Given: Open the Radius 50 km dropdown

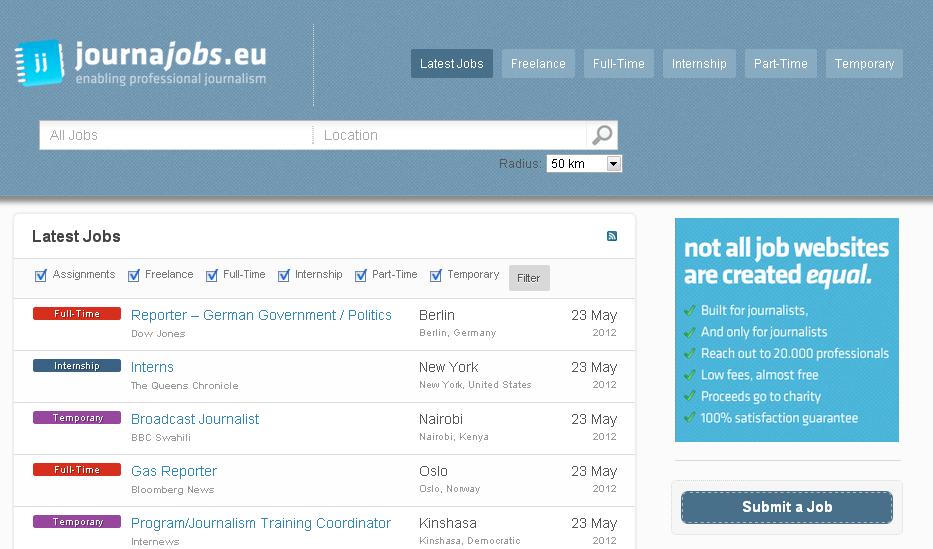Looking at the screenshot, I should [584, 164].
